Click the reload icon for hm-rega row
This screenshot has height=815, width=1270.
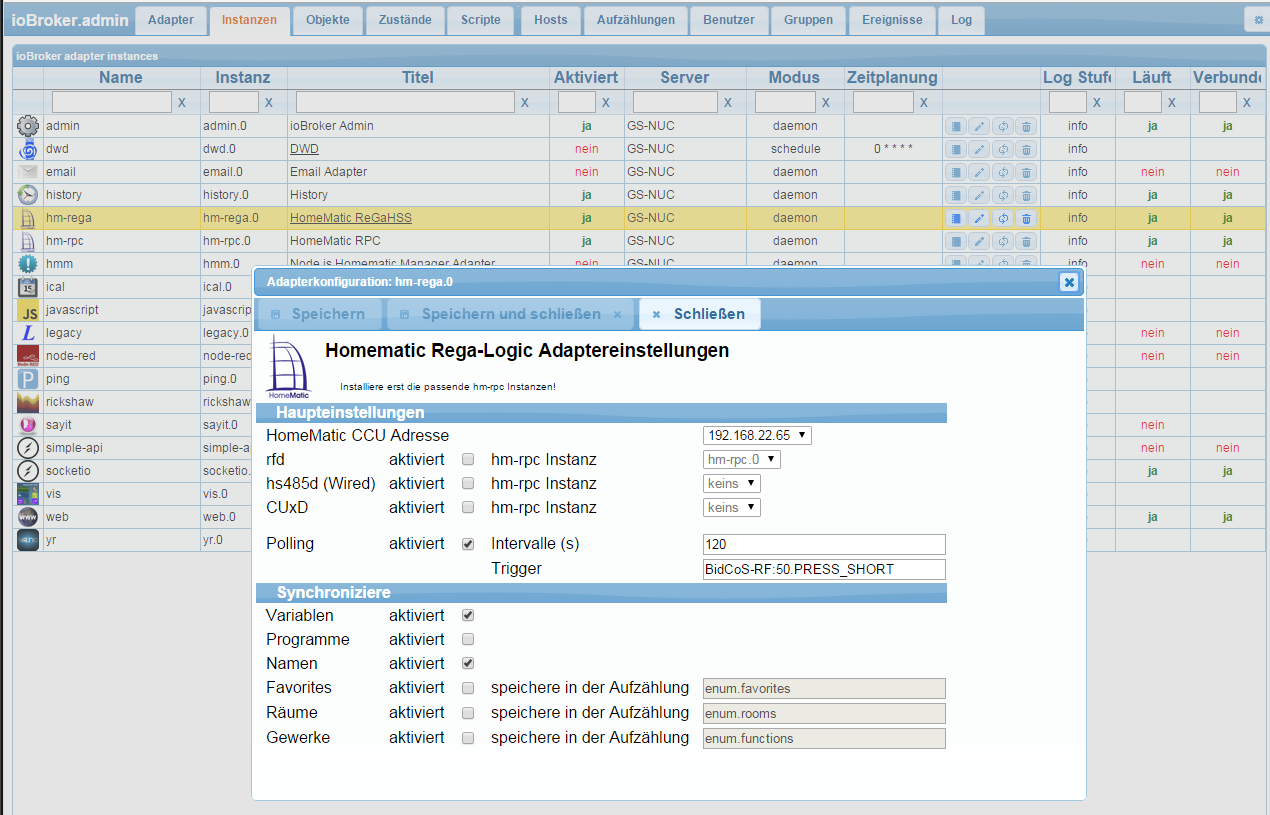[1003, 218]
